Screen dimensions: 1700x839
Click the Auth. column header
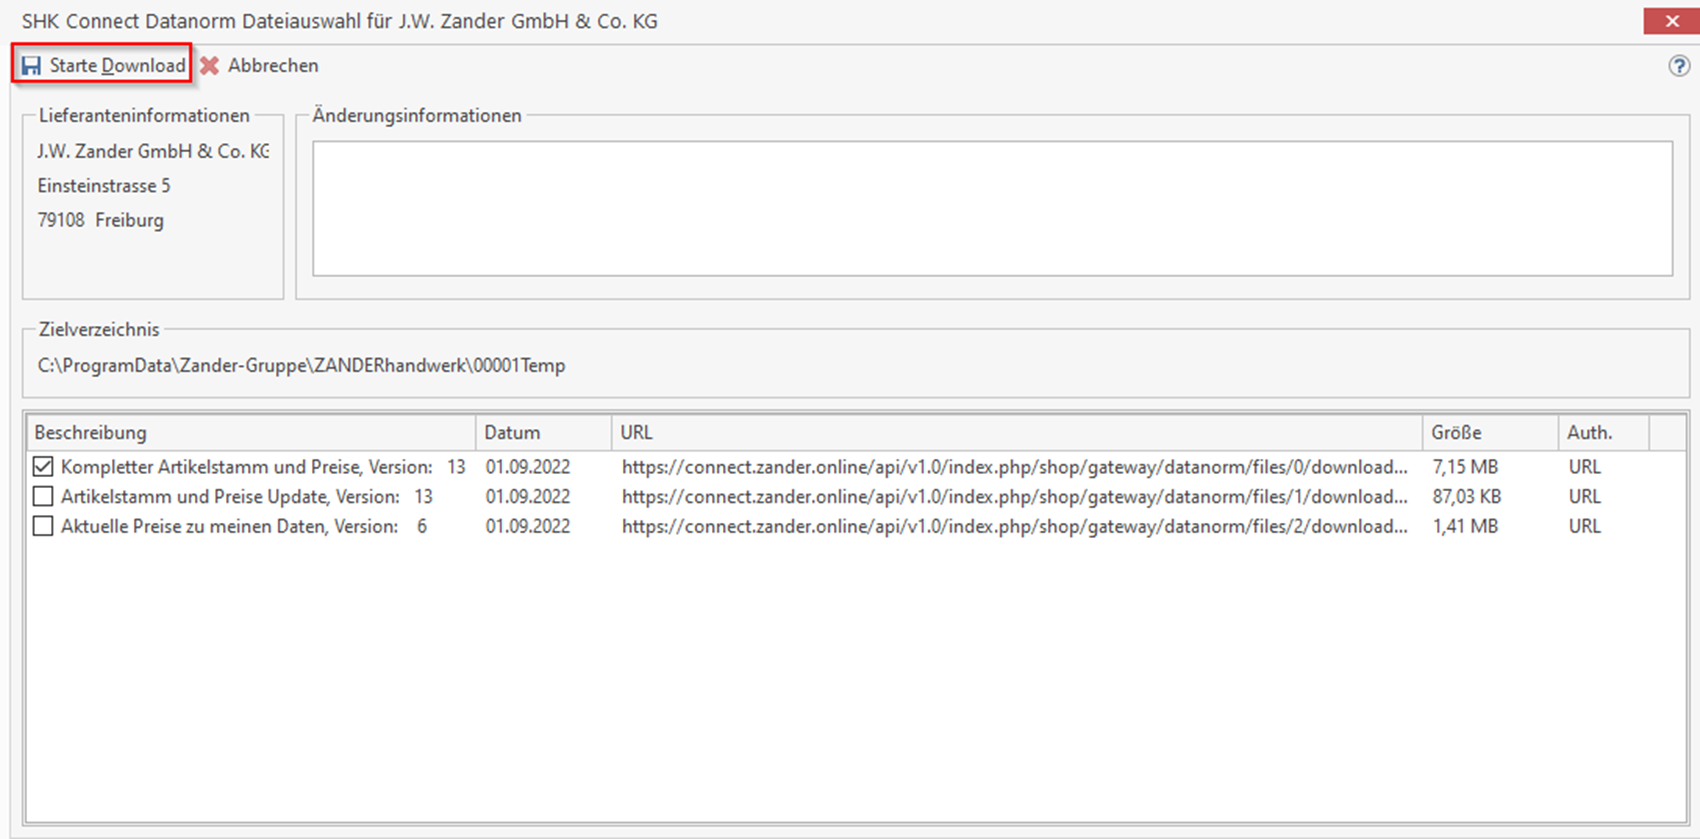(x=1589, y=433)
